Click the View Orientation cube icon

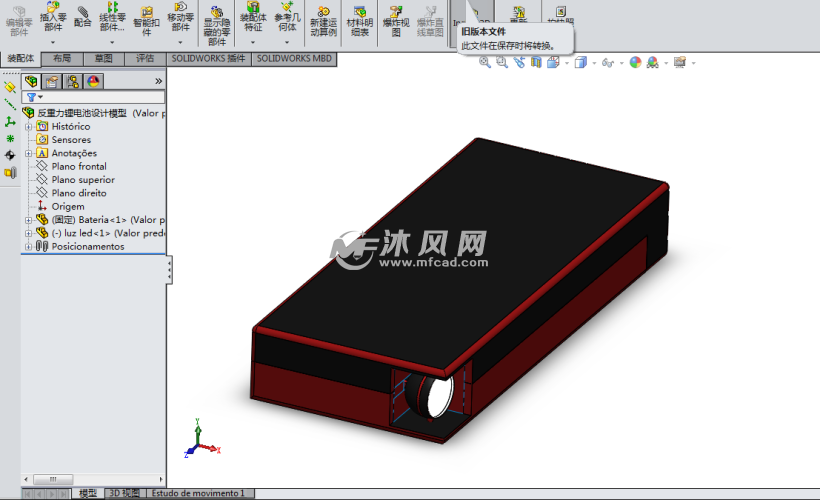553,63
